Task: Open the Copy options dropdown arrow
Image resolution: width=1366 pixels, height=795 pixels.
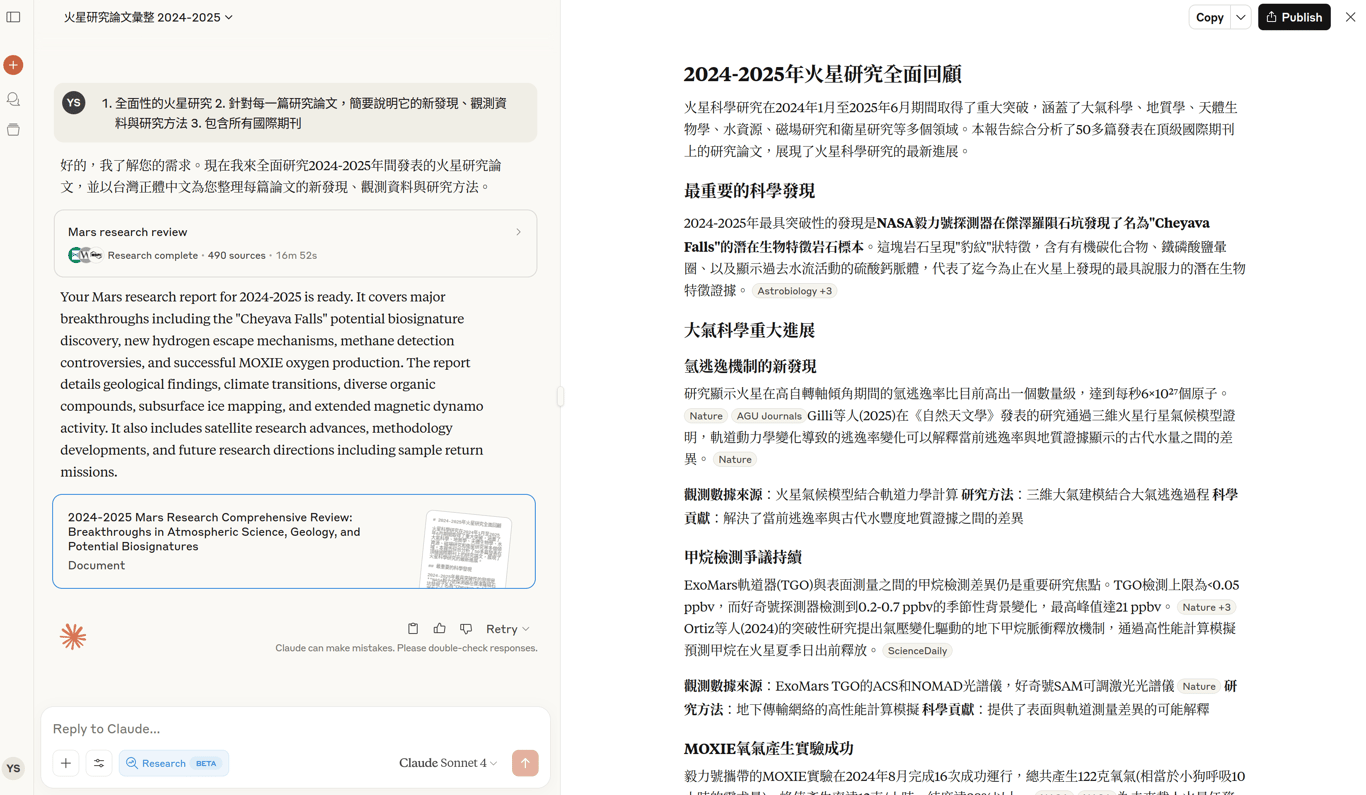Action: tap(1241, 17)
